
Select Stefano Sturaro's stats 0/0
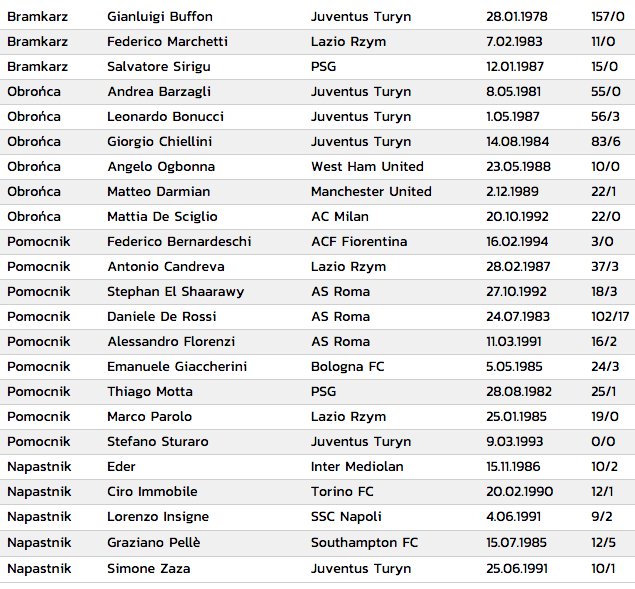(x=603, y=442)
